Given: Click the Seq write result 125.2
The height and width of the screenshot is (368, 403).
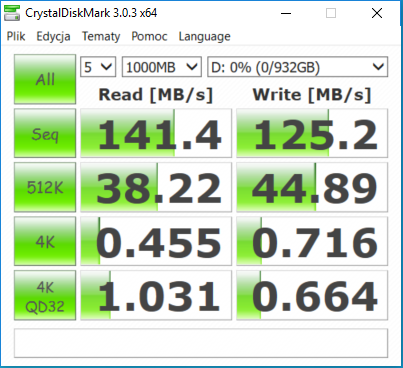Looking at the screenshot, I should [x=312, y=133].
